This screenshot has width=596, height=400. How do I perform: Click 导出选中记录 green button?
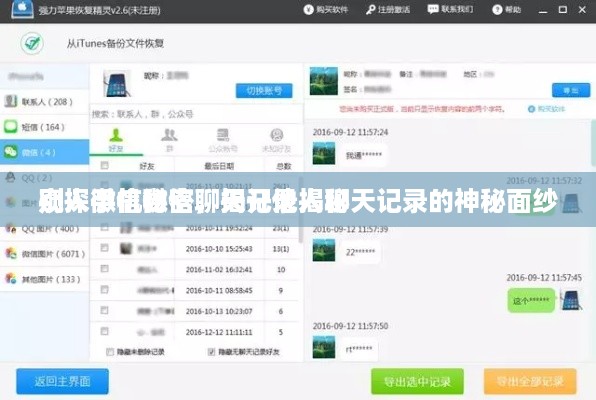417,381
